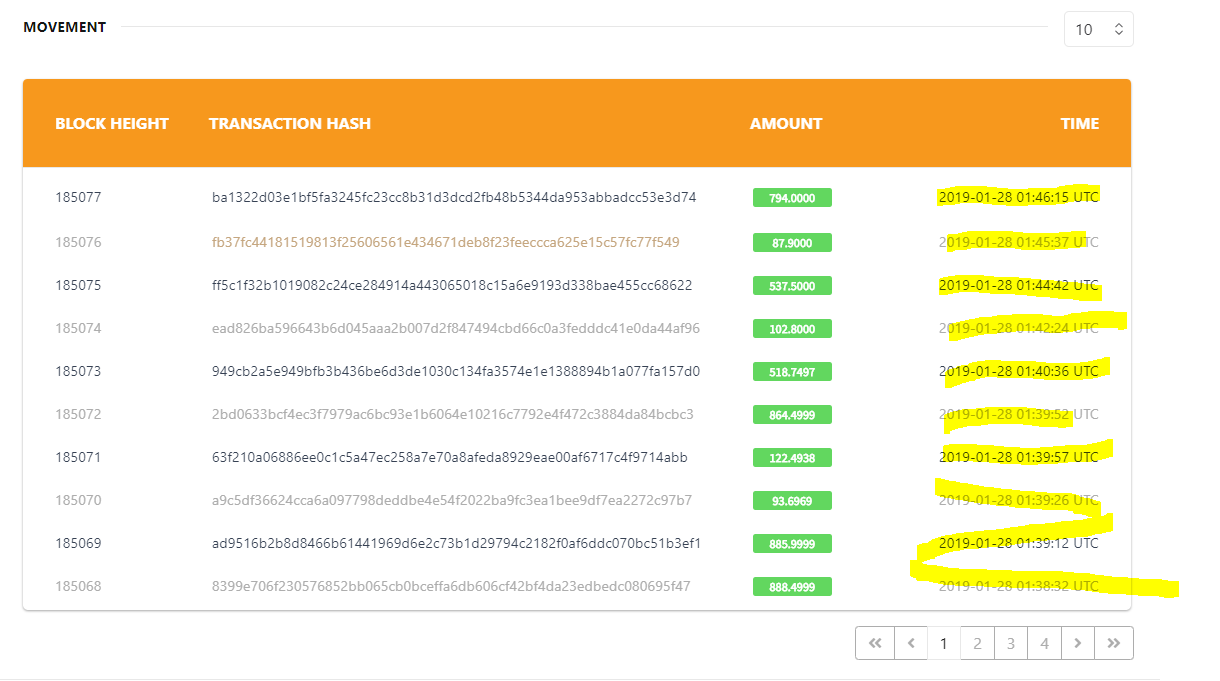1220x681 pixels.
Task: Click the green amount badge 518.7497
Action: pos(792,371)
